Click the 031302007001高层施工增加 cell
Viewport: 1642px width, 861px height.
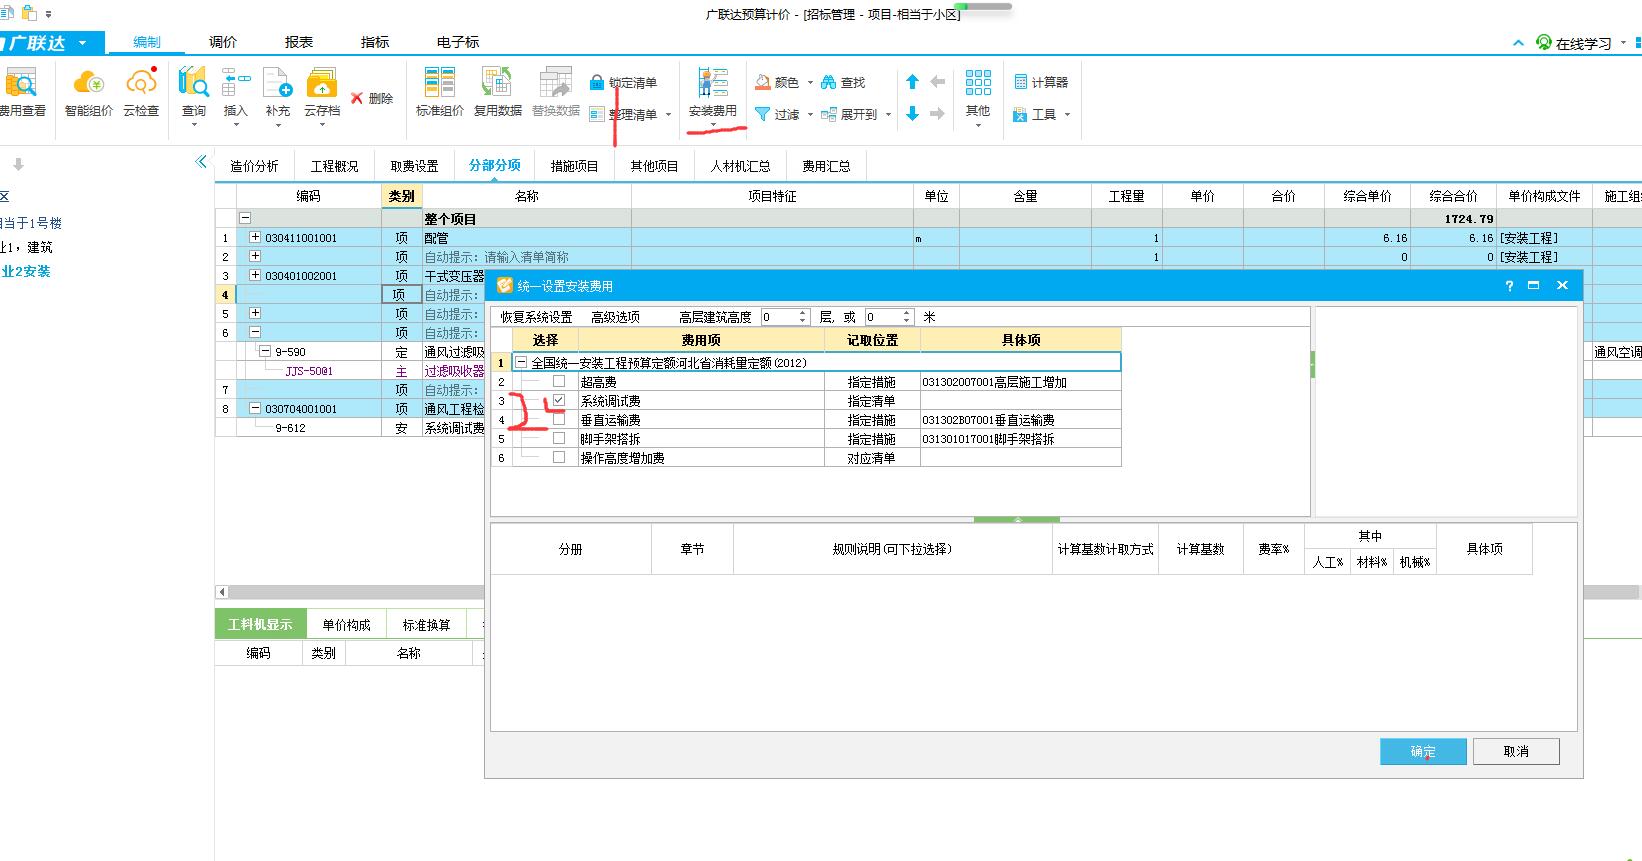pos(1021,382)
